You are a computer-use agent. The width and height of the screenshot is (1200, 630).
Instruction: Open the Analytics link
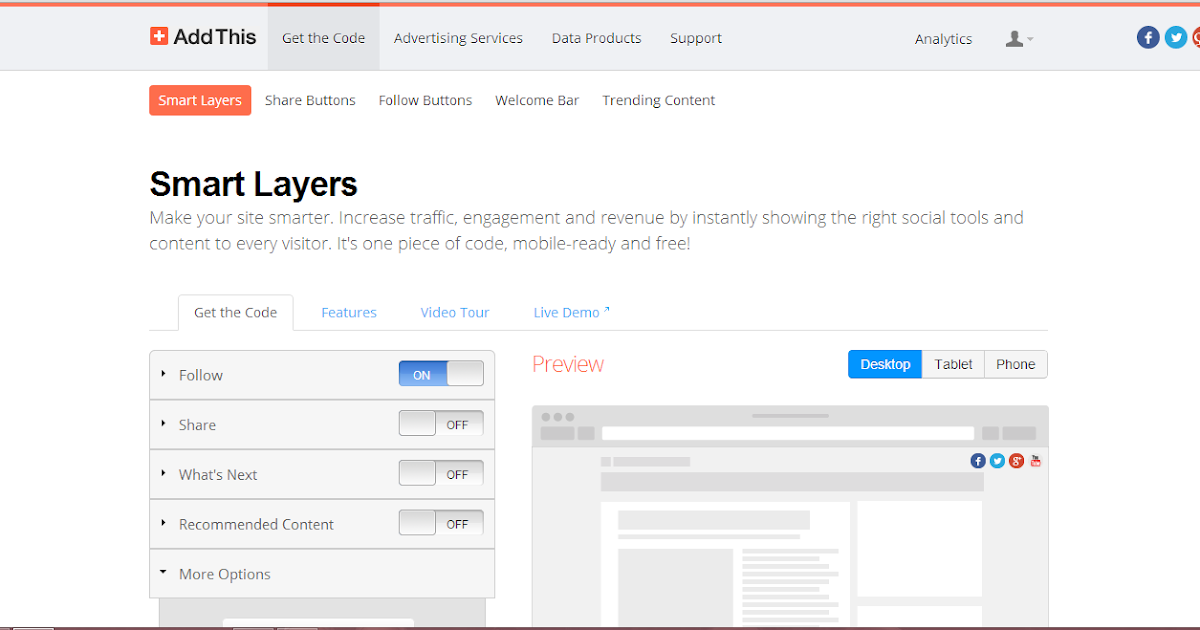pyautogui.click(x=943, y=39)
